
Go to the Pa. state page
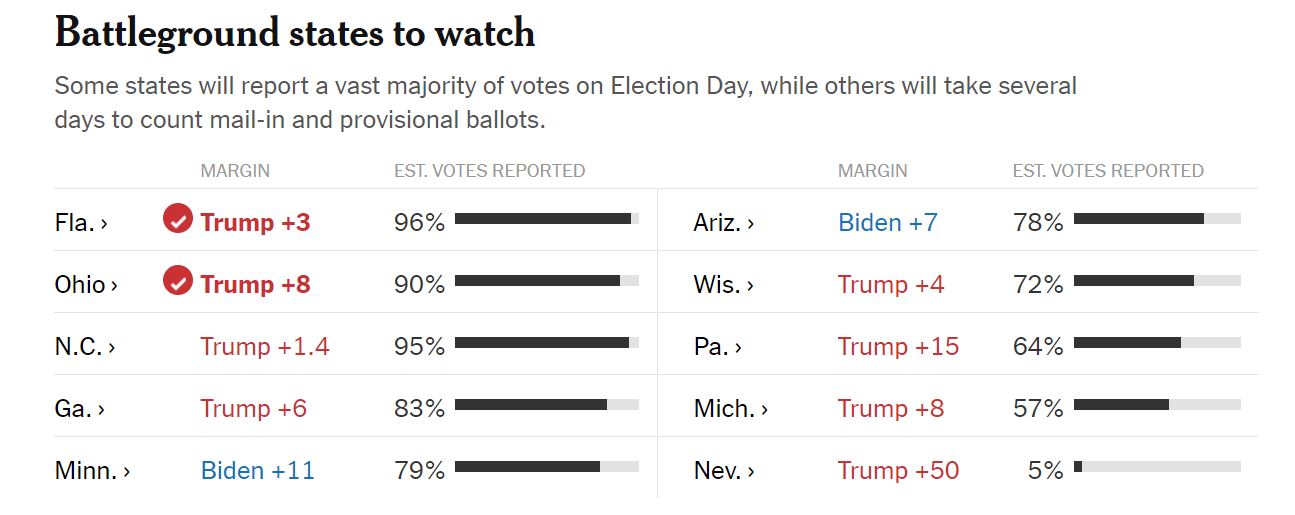718,347
